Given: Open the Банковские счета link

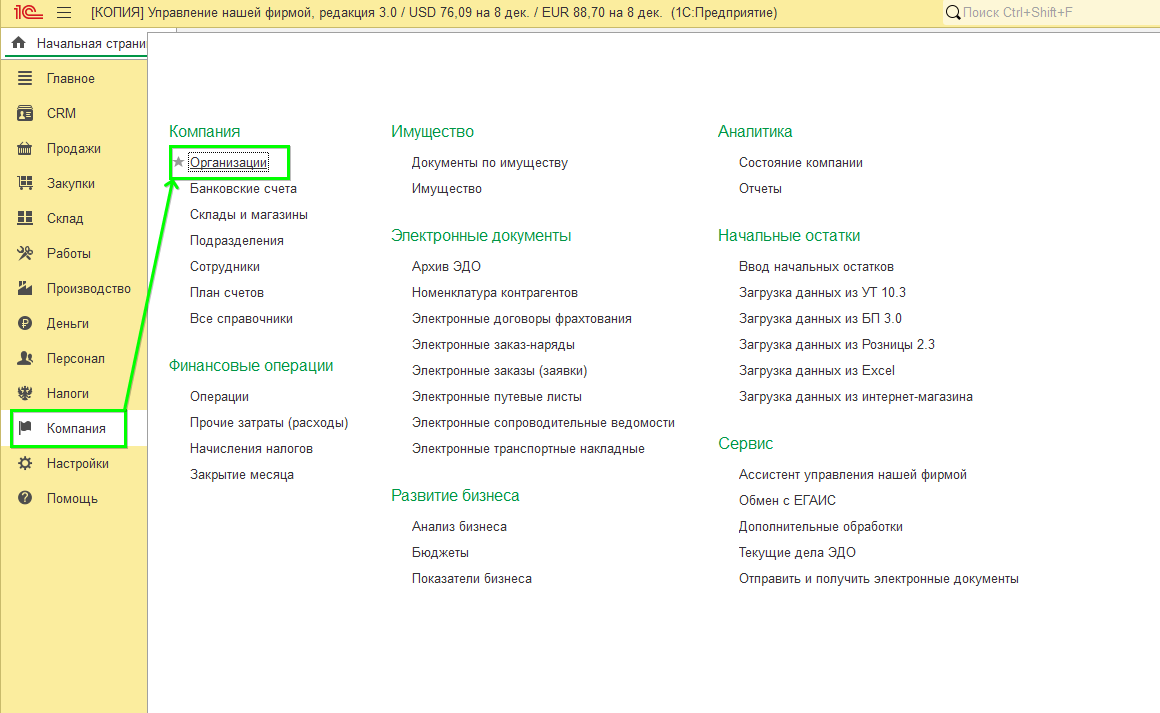Looking at the screenshot, I should coord(243,189).
